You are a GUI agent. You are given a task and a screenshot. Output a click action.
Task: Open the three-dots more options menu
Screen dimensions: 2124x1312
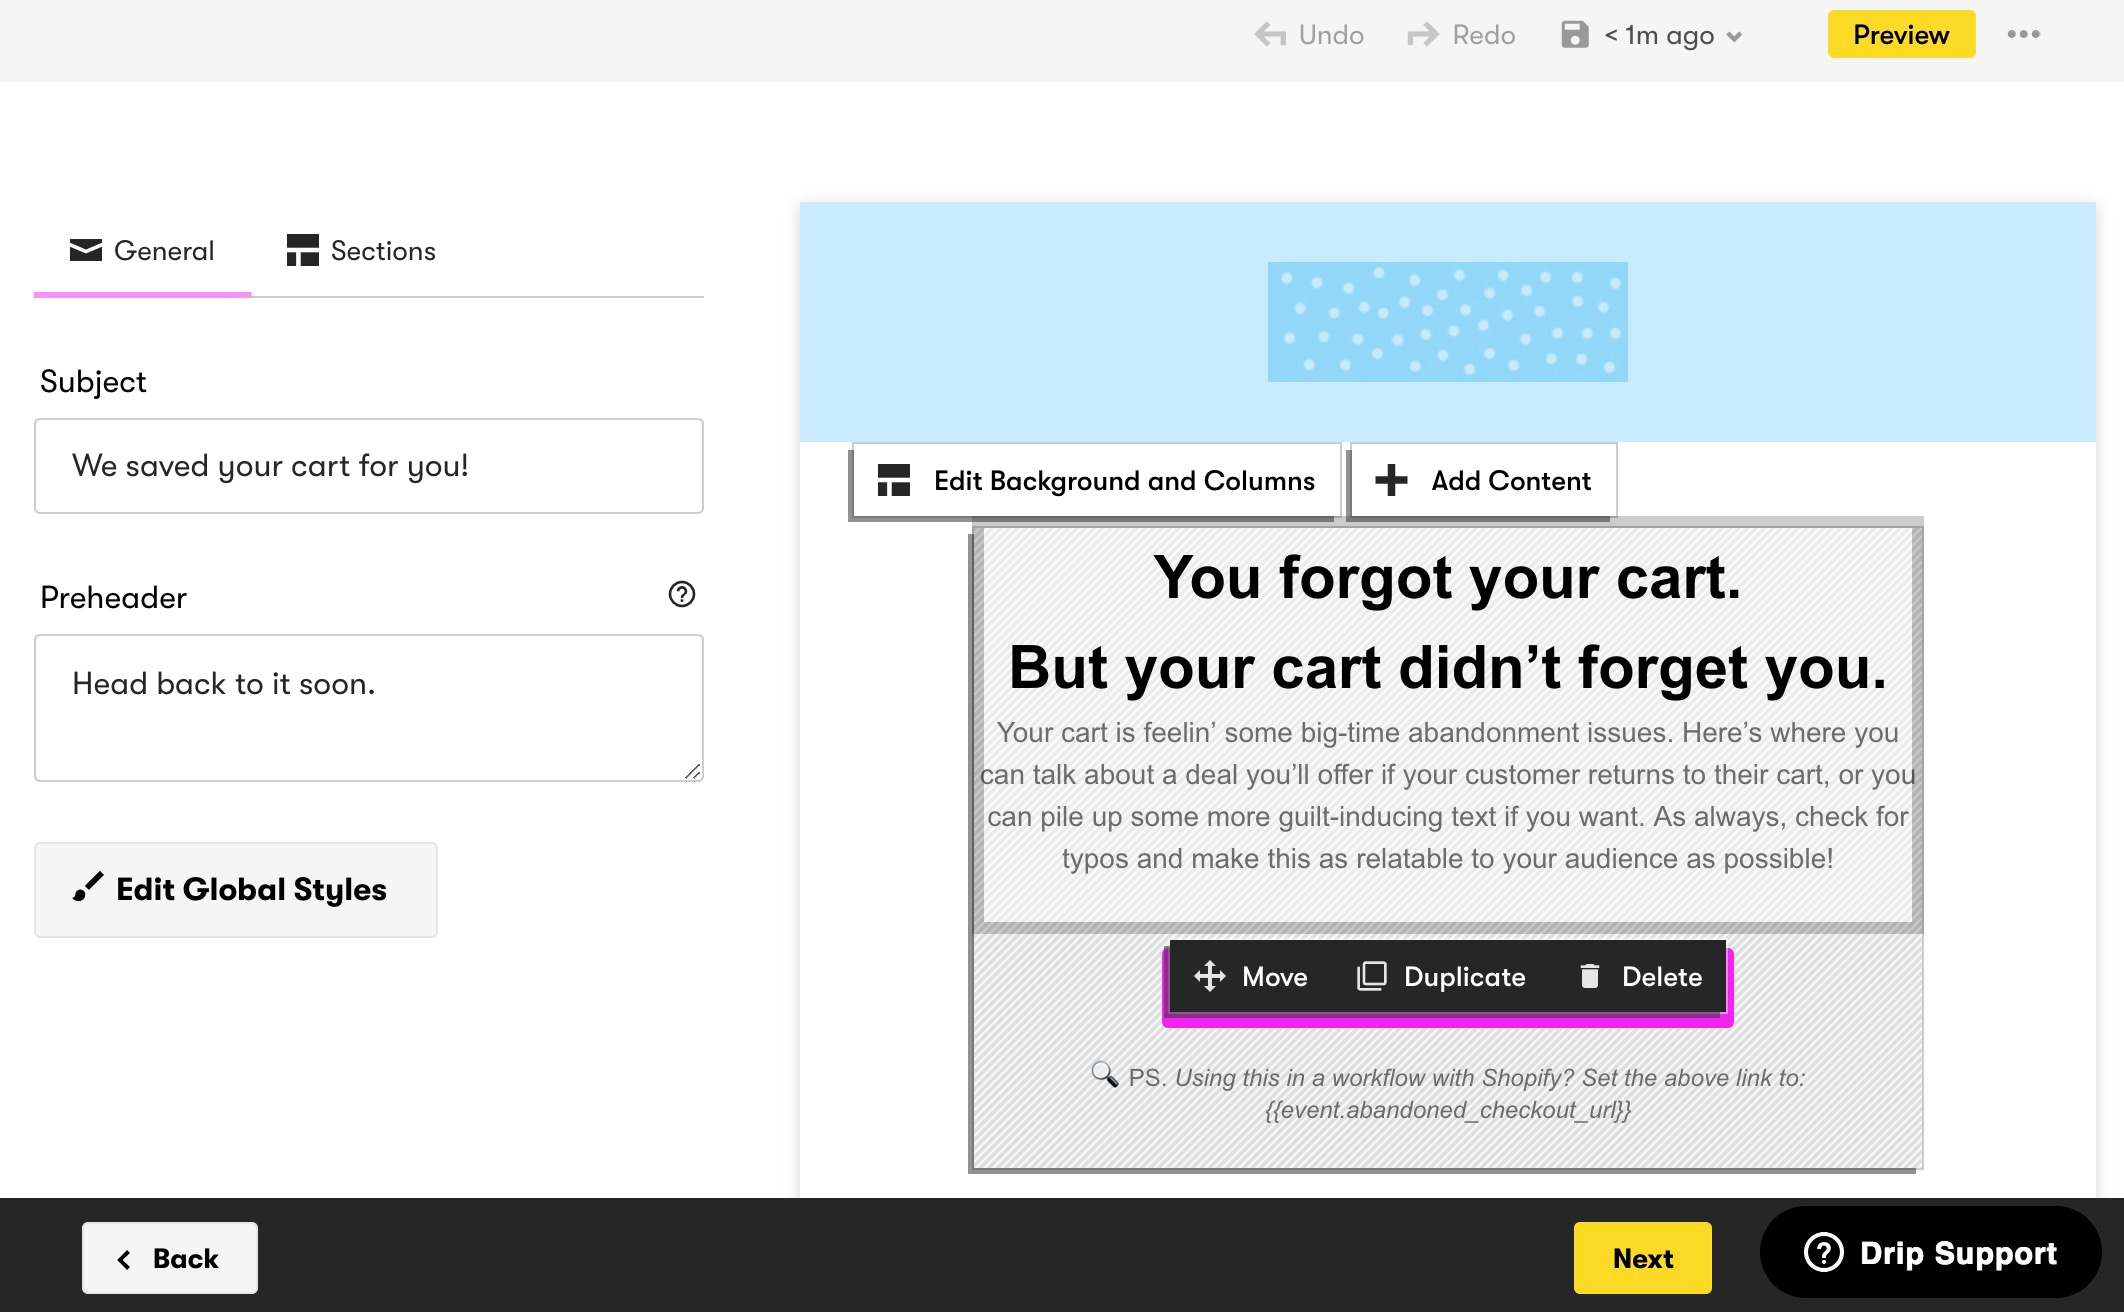click(x=2023, y=35)
